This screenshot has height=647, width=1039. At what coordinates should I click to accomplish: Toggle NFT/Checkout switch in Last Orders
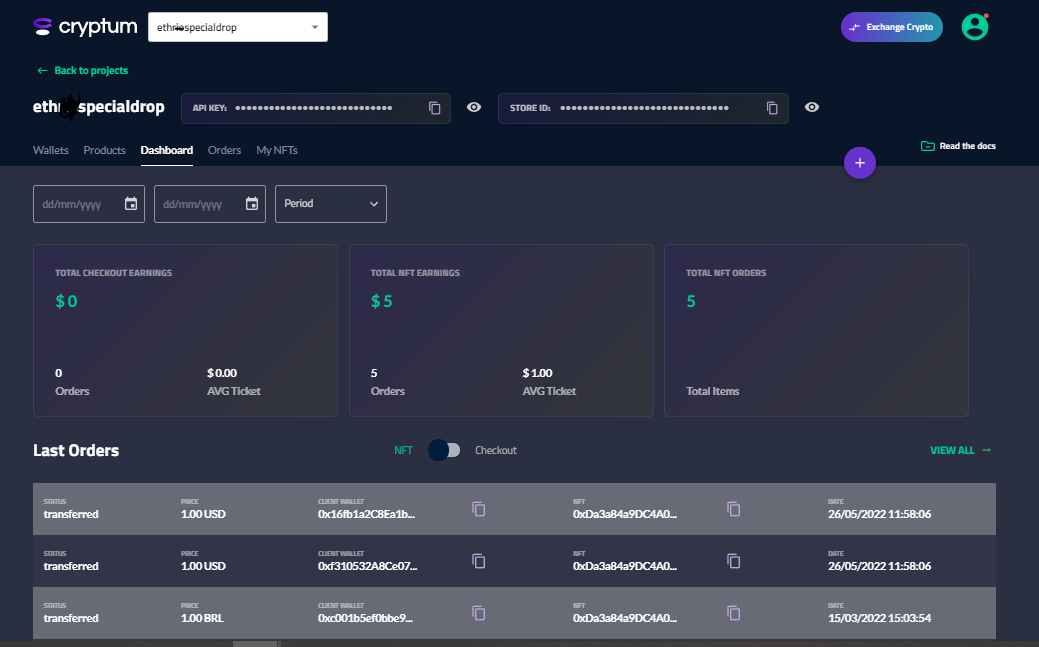pyautogui.click(x=444, y=450)
